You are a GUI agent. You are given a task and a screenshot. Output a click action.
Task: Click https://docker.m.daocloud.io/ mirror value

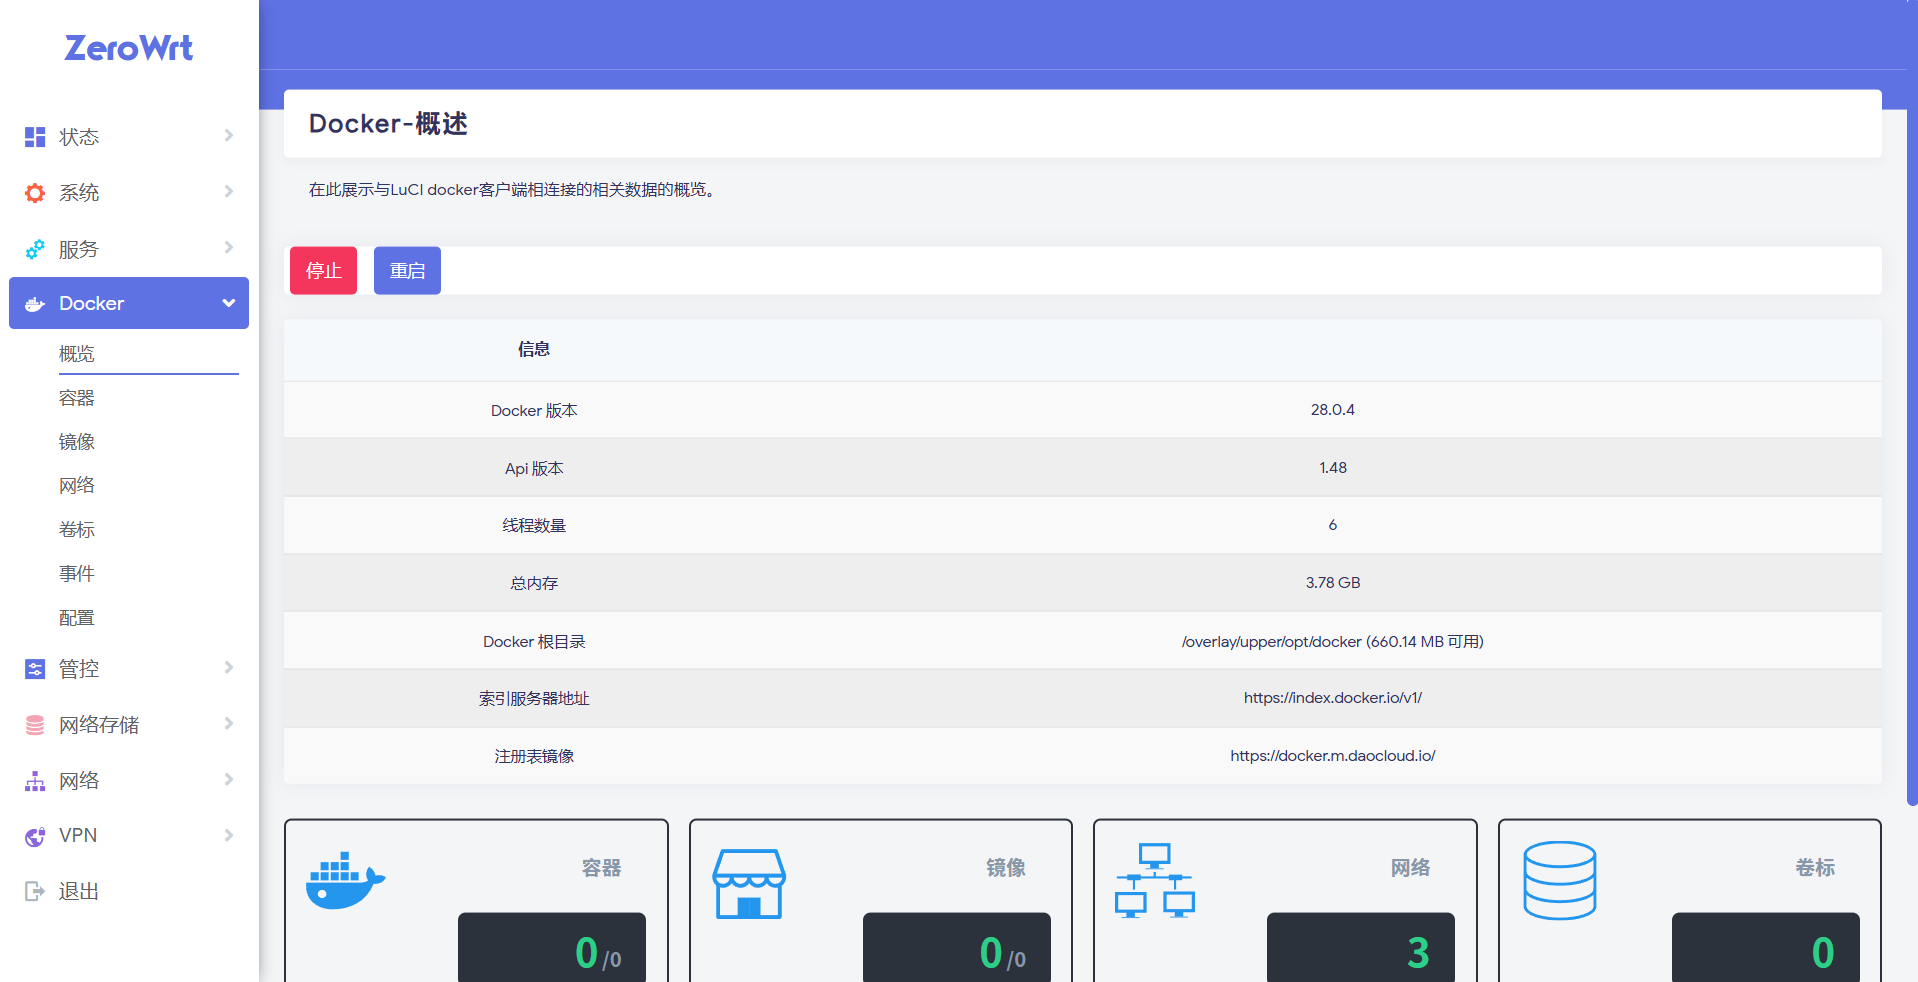click(x=1333, y=756)
